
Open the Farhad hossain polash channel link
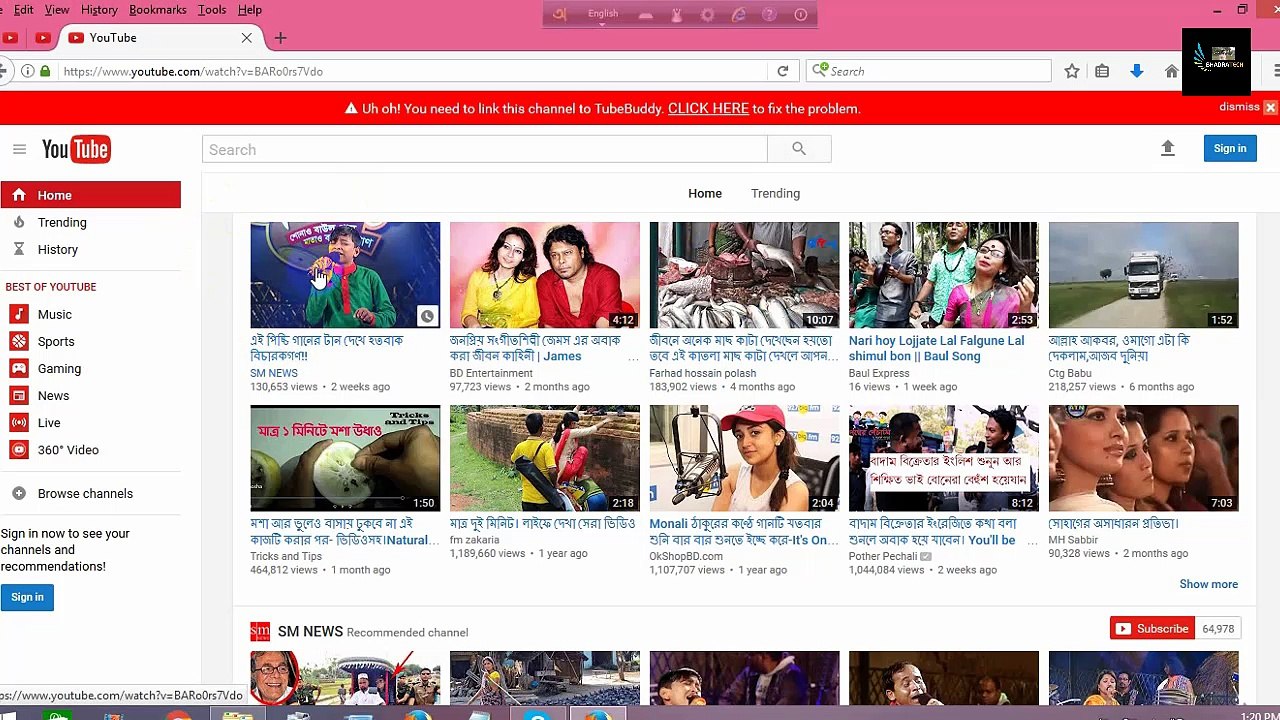[702, 373]
